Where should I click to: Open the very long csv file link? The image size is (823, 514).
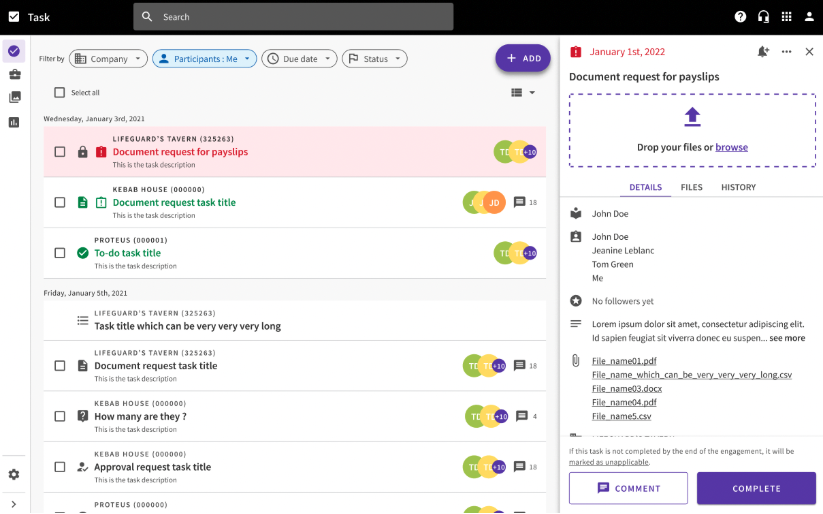tap(692, 375)
